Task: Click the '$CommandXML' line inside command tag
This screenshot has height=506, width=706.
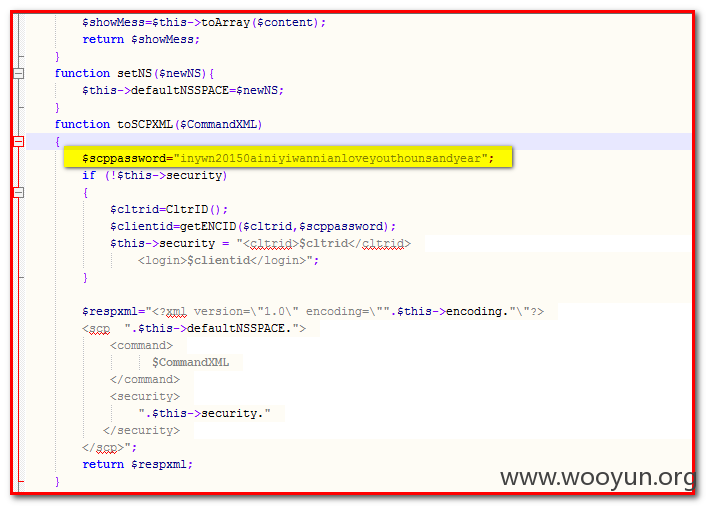Action: [190, 362]
